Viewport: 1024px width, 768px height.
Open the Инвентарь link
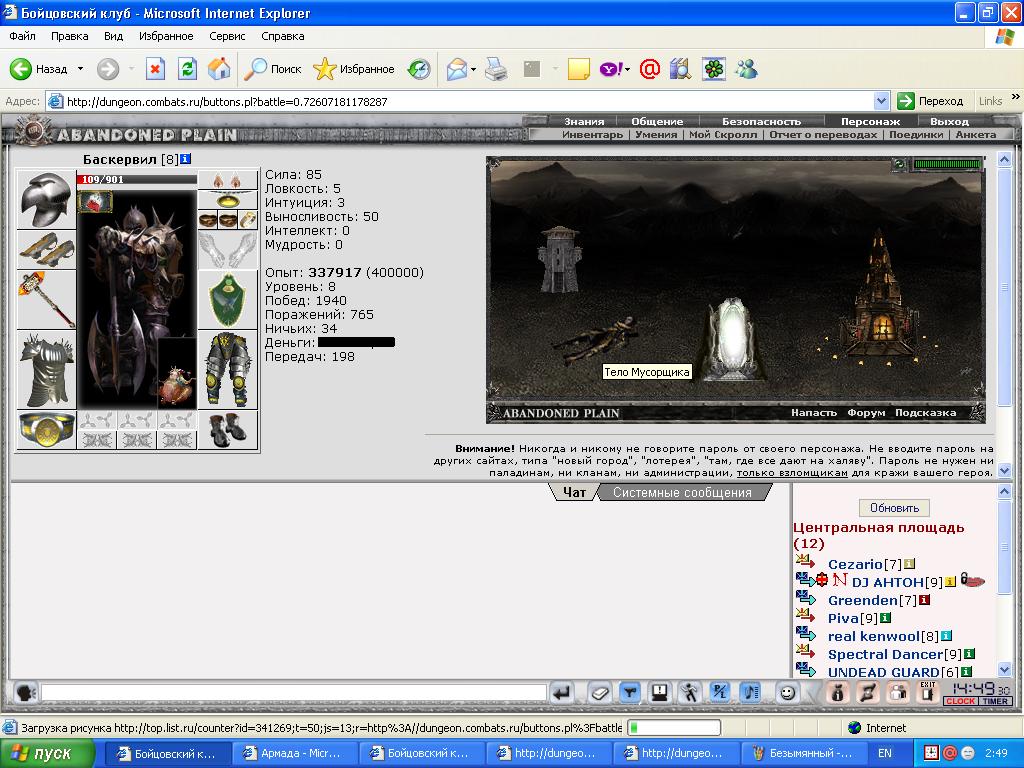[592, 135]
